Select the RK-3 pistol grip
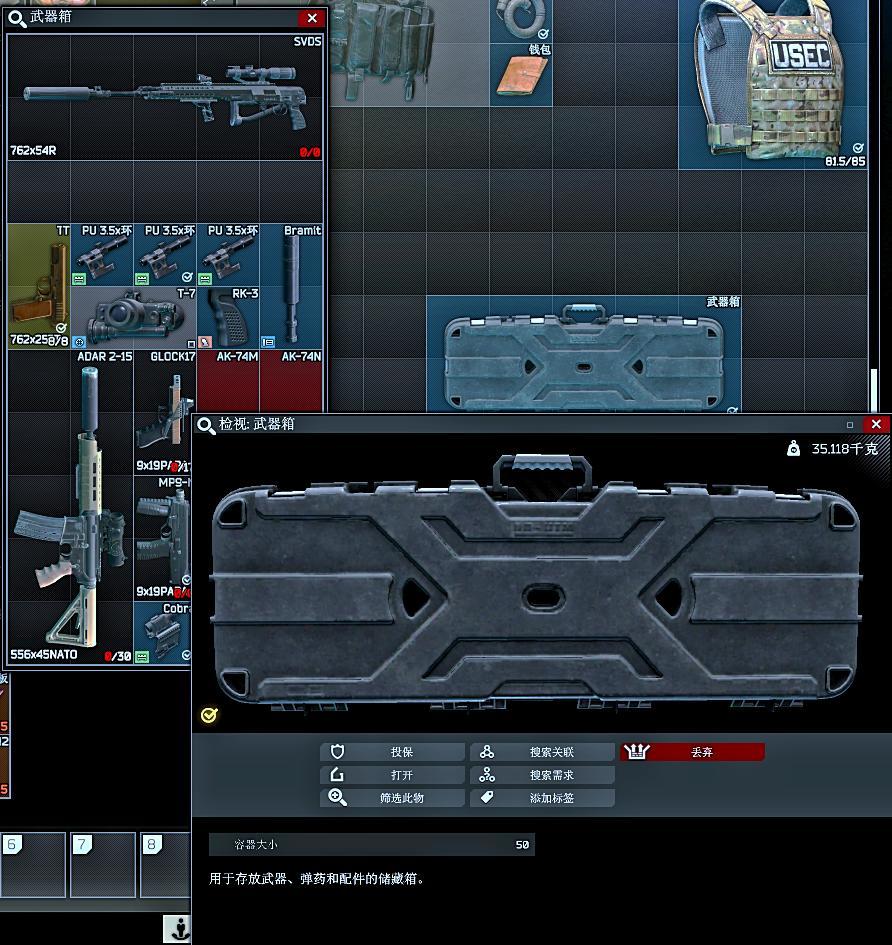 [x=228, y=318]
